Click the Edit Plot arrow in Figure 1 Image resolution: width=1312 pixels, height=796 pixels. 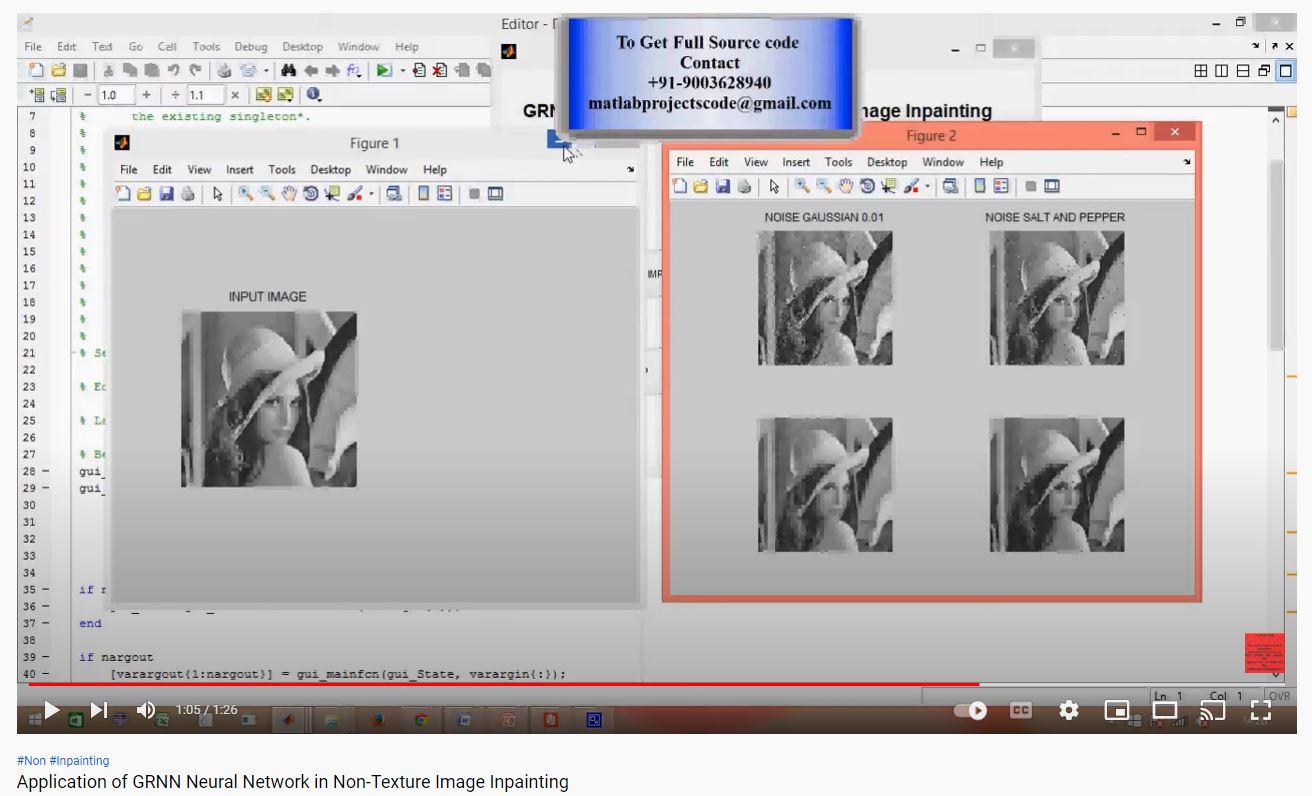[x=218, y=194]
